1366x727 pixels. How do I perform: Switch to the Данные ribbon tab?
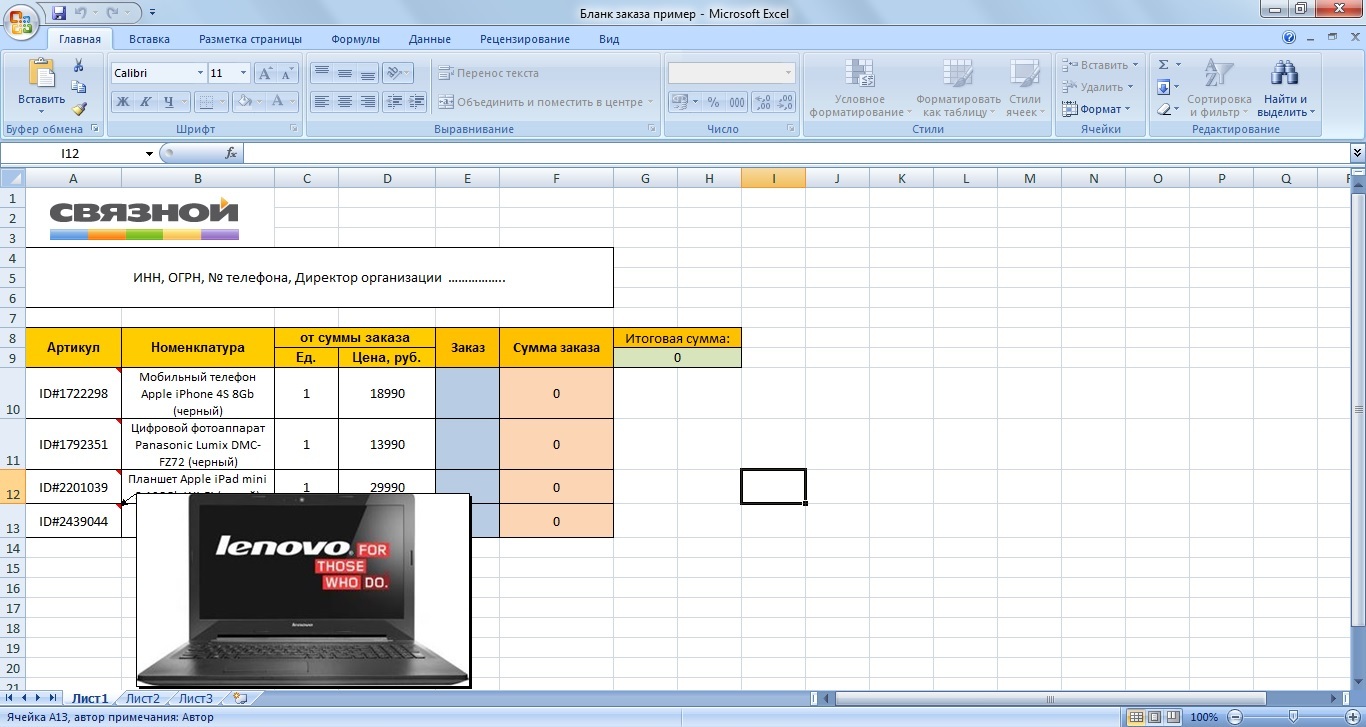click(x=430, y=39)
